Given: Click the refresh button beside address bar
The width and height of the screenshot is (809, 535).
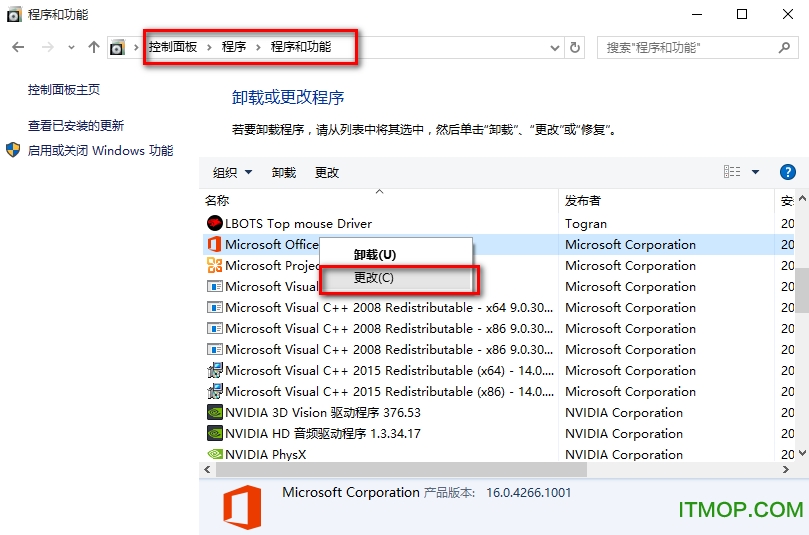Looking at the screenshot, I should click(x=575, y=47).
